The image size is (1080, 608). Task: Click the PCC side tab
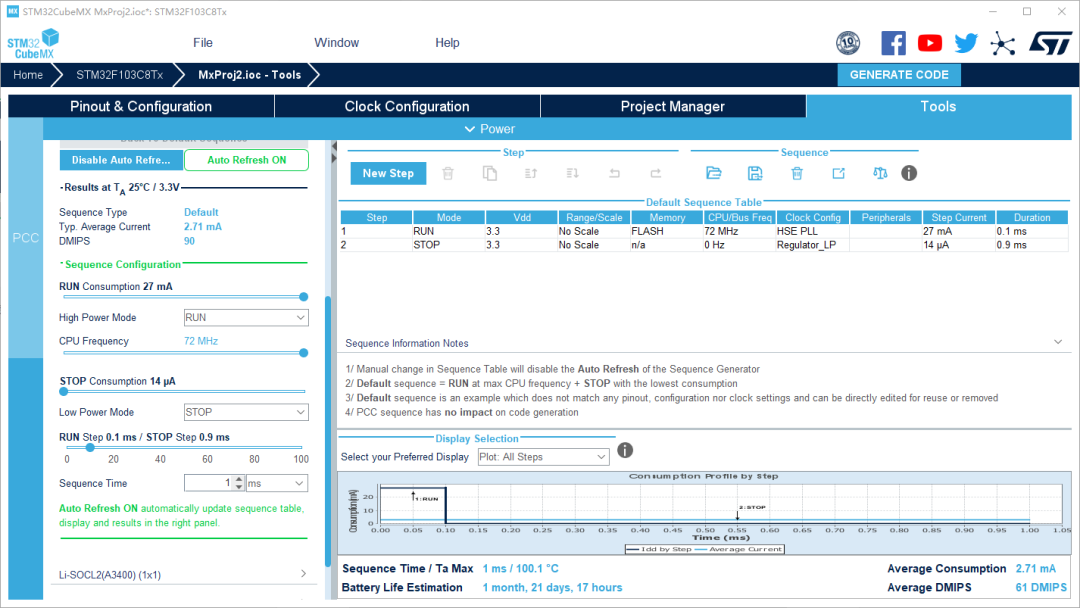(25, 238)
